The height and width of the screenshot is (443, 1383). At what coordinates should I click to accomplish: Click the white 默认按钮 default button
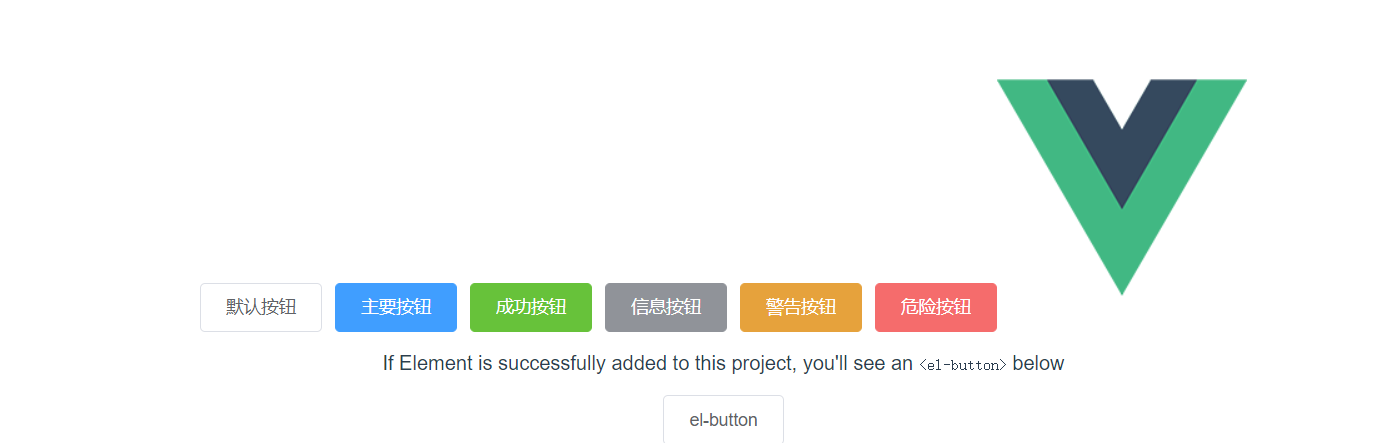pos(261,307)
